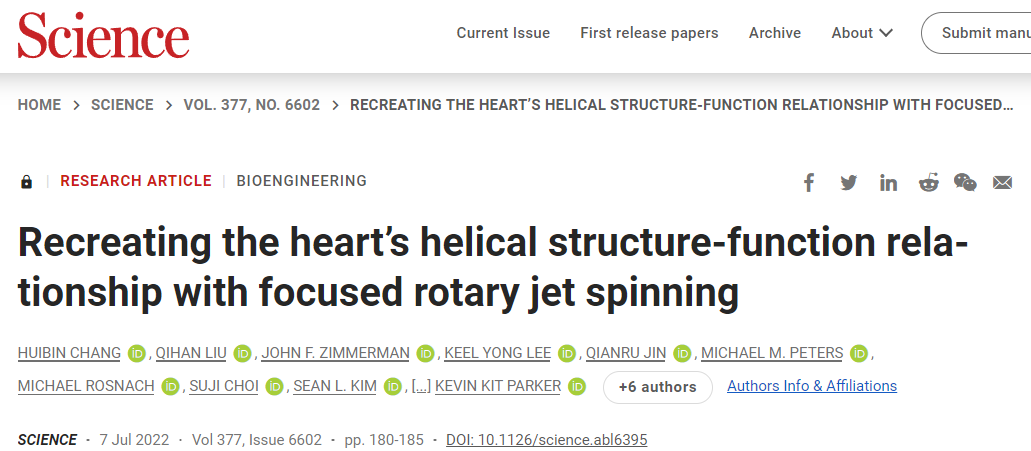Open the Current Issue menu item
This screenshot has height=451, width=1031.
click(x=503, y=33)
